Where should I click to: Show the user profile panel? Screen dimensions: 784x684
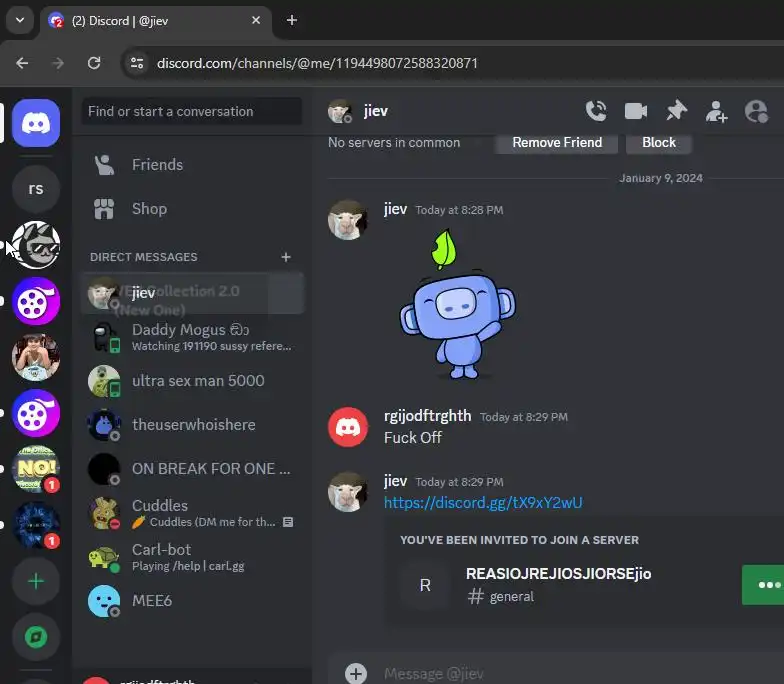tap(756, 111)
